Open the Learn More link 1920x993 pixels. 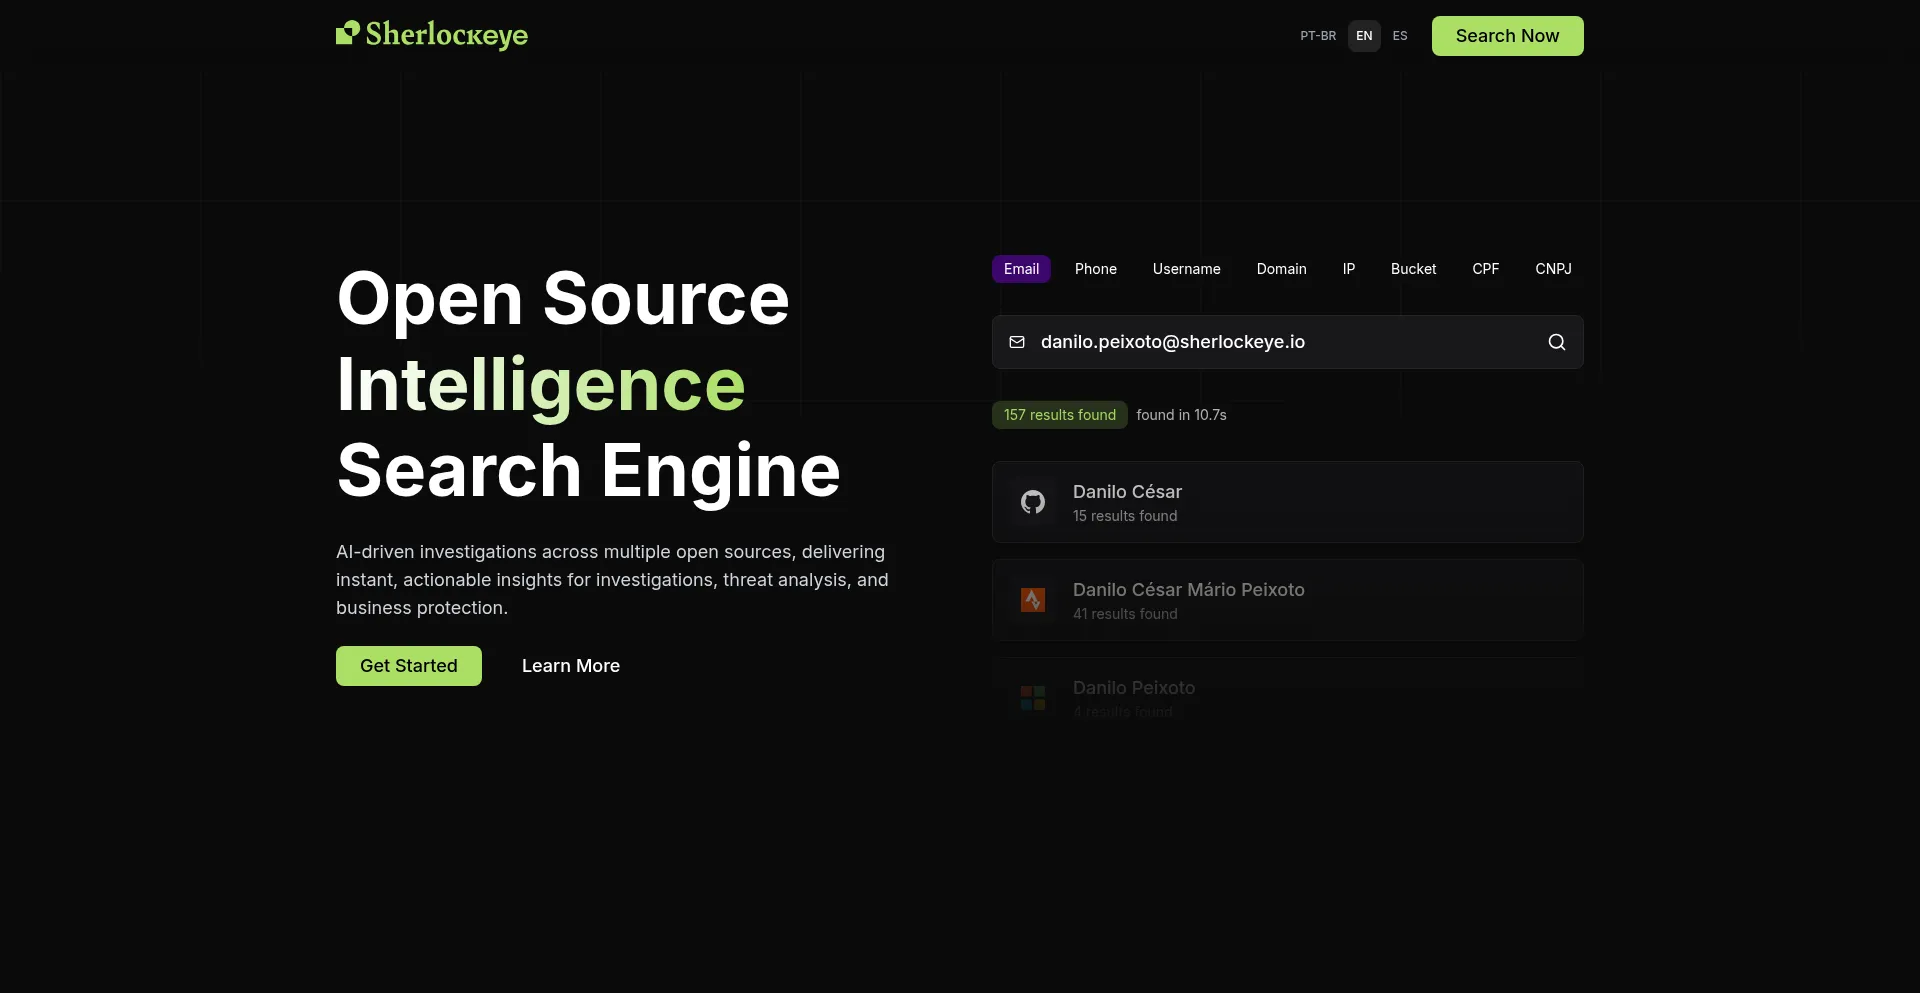tap(571, 666)
